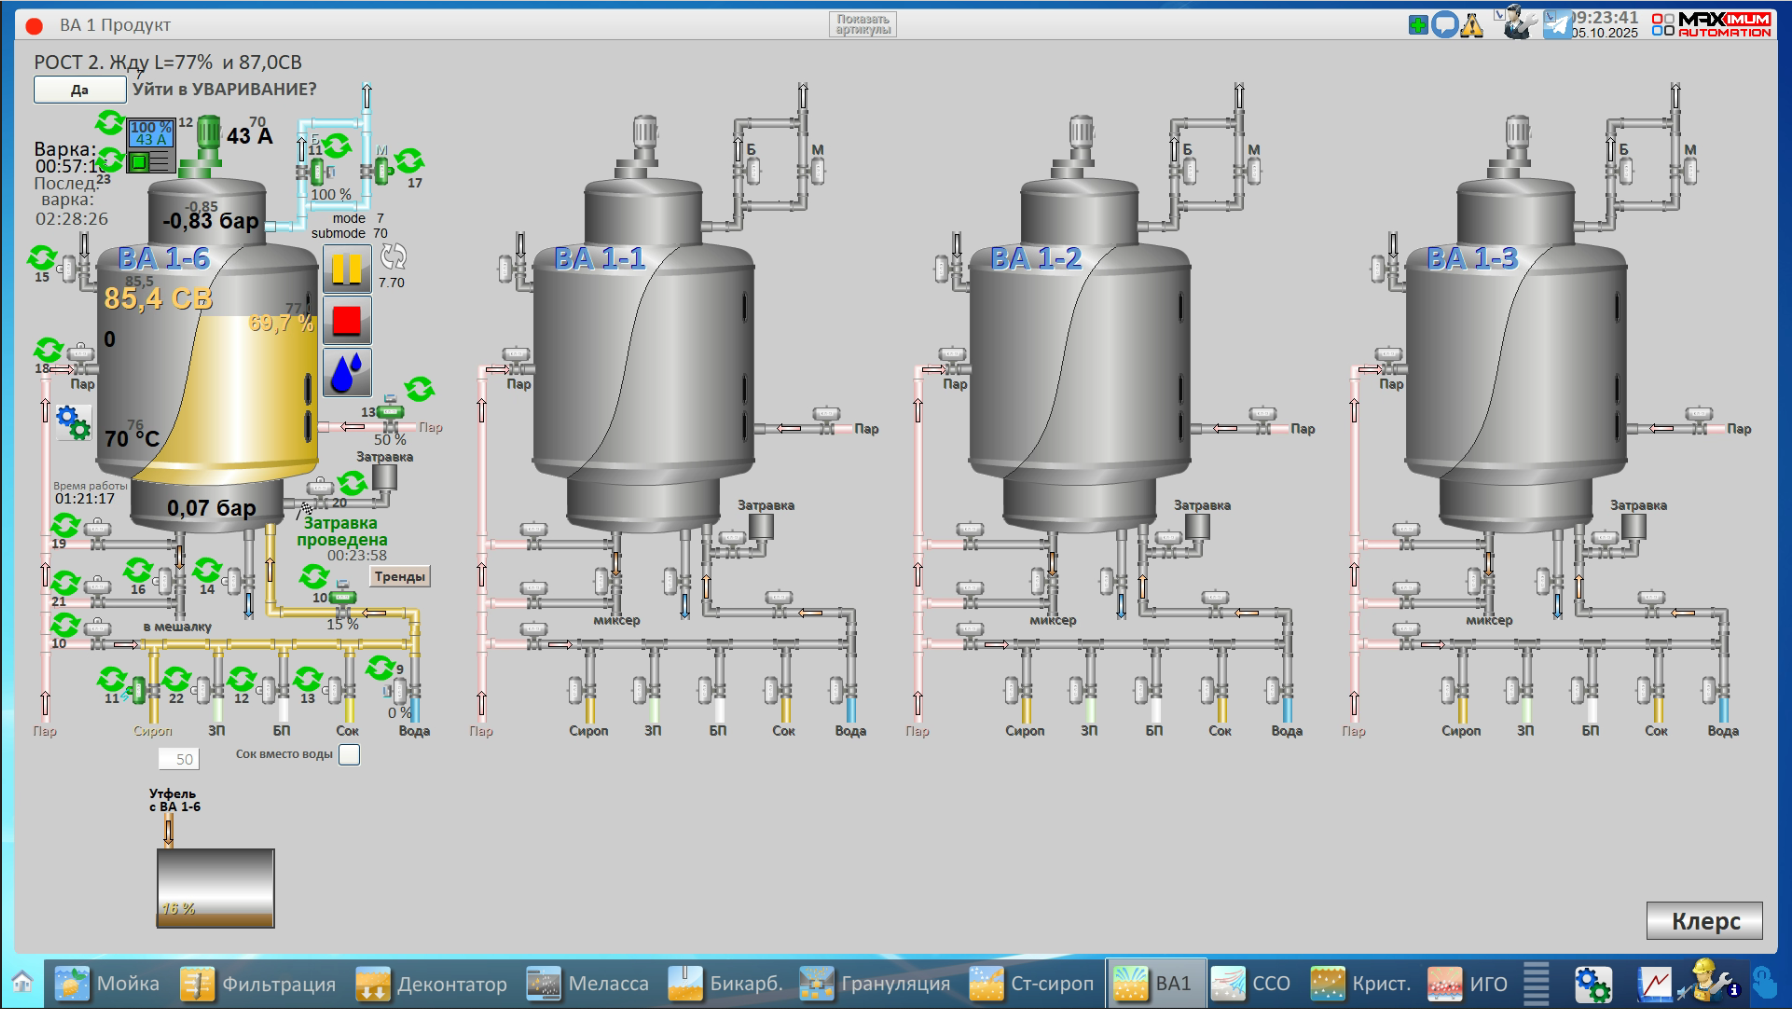Toggle auto mode for valve 15

pos(42,258)
